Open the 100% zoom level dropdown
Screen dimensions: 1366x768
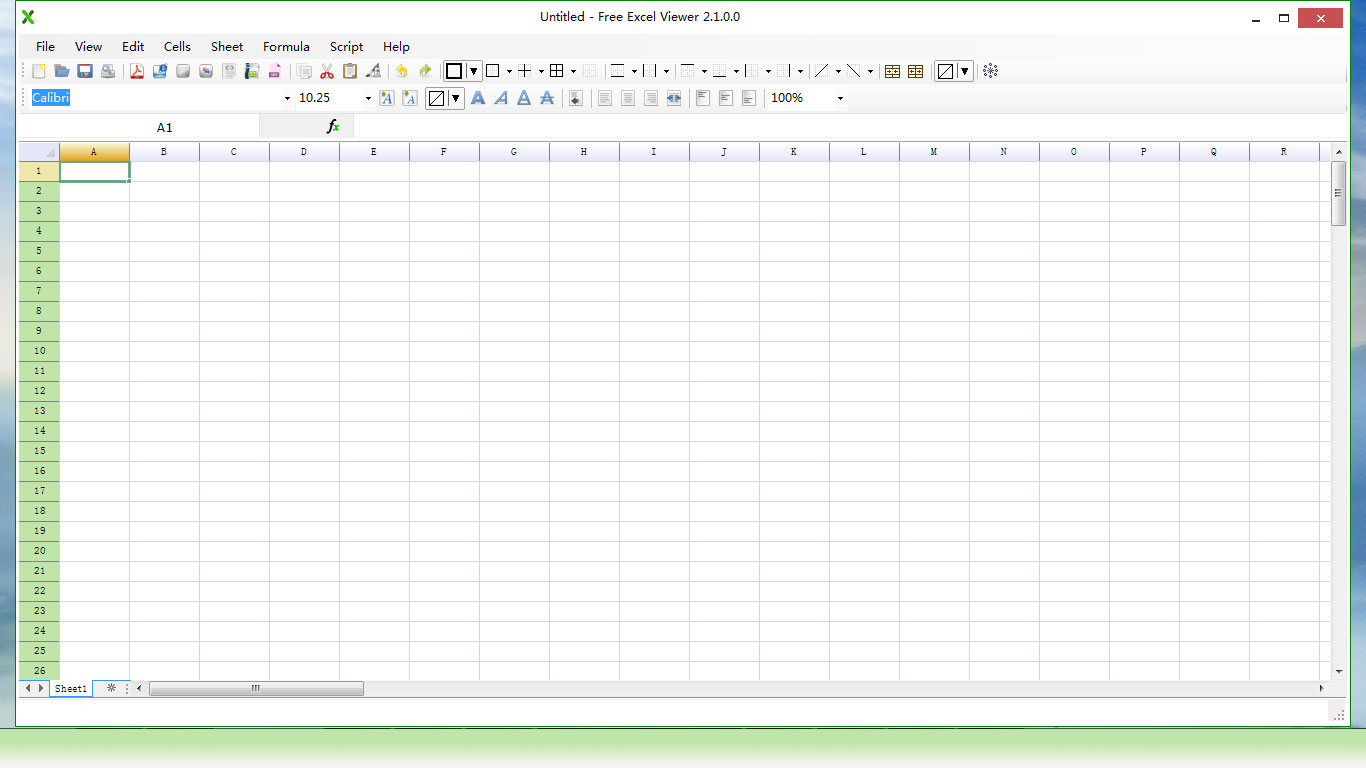click(x=840, y=98)
